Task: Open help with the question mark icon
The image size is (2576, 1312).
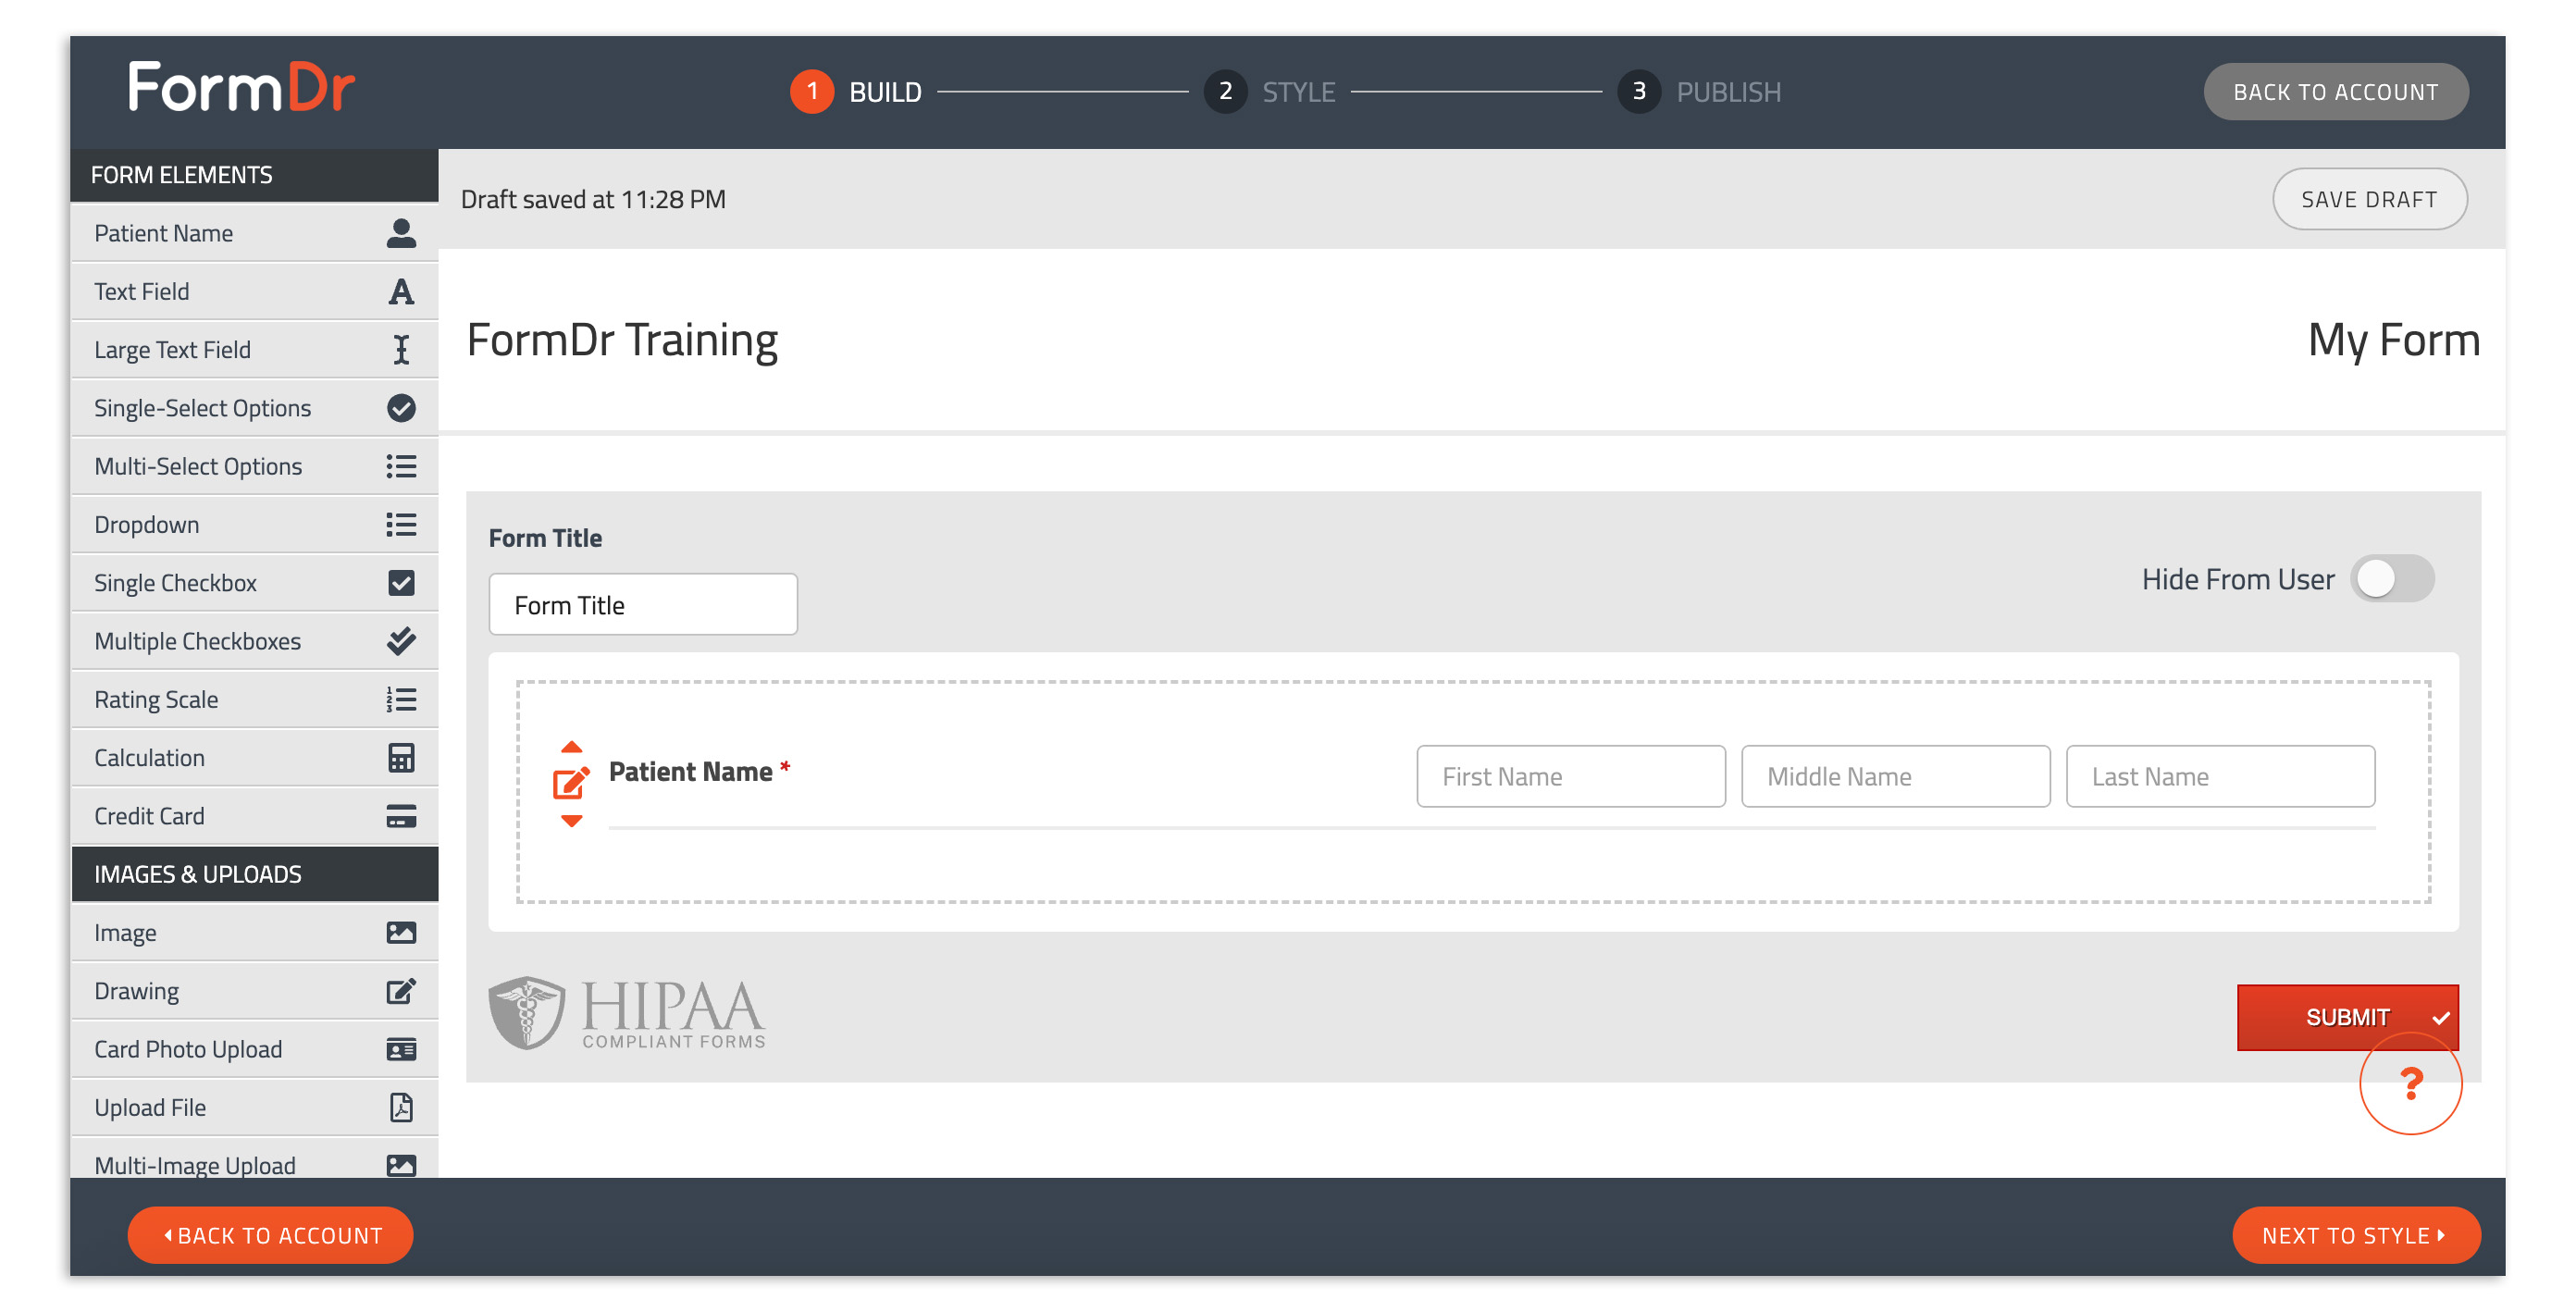Action: click(2410, 1083)
